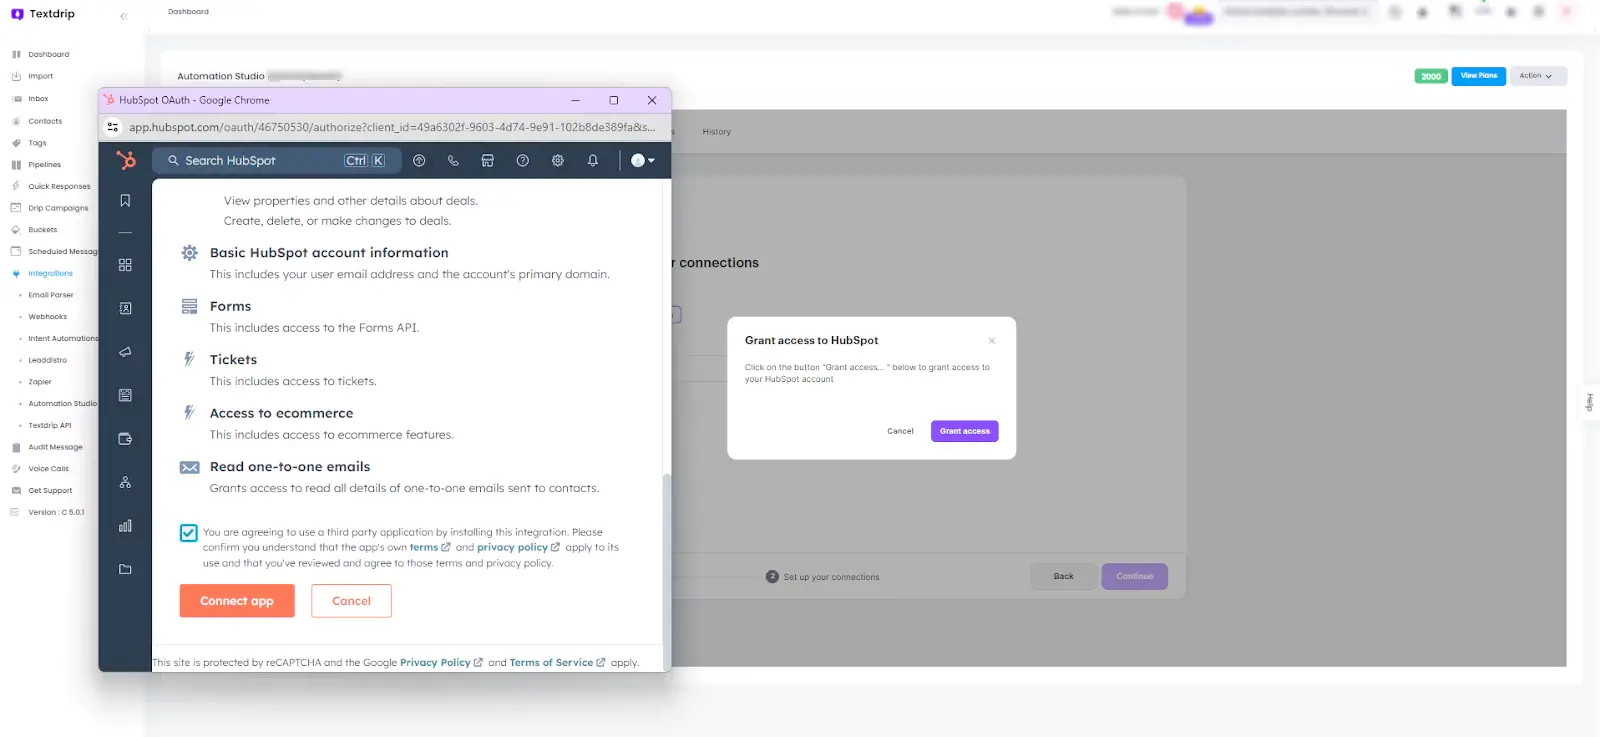Click the Textdrip logo
This screenshot has width=1600, height=737.
pos(43,14)
